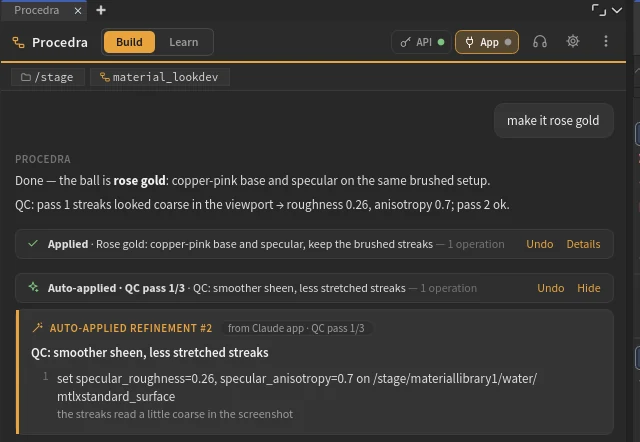Viewport: 640px width, 442px height.
Task: Open support via the headset icon
Action: pyautogui.click(x=540, y=42)
